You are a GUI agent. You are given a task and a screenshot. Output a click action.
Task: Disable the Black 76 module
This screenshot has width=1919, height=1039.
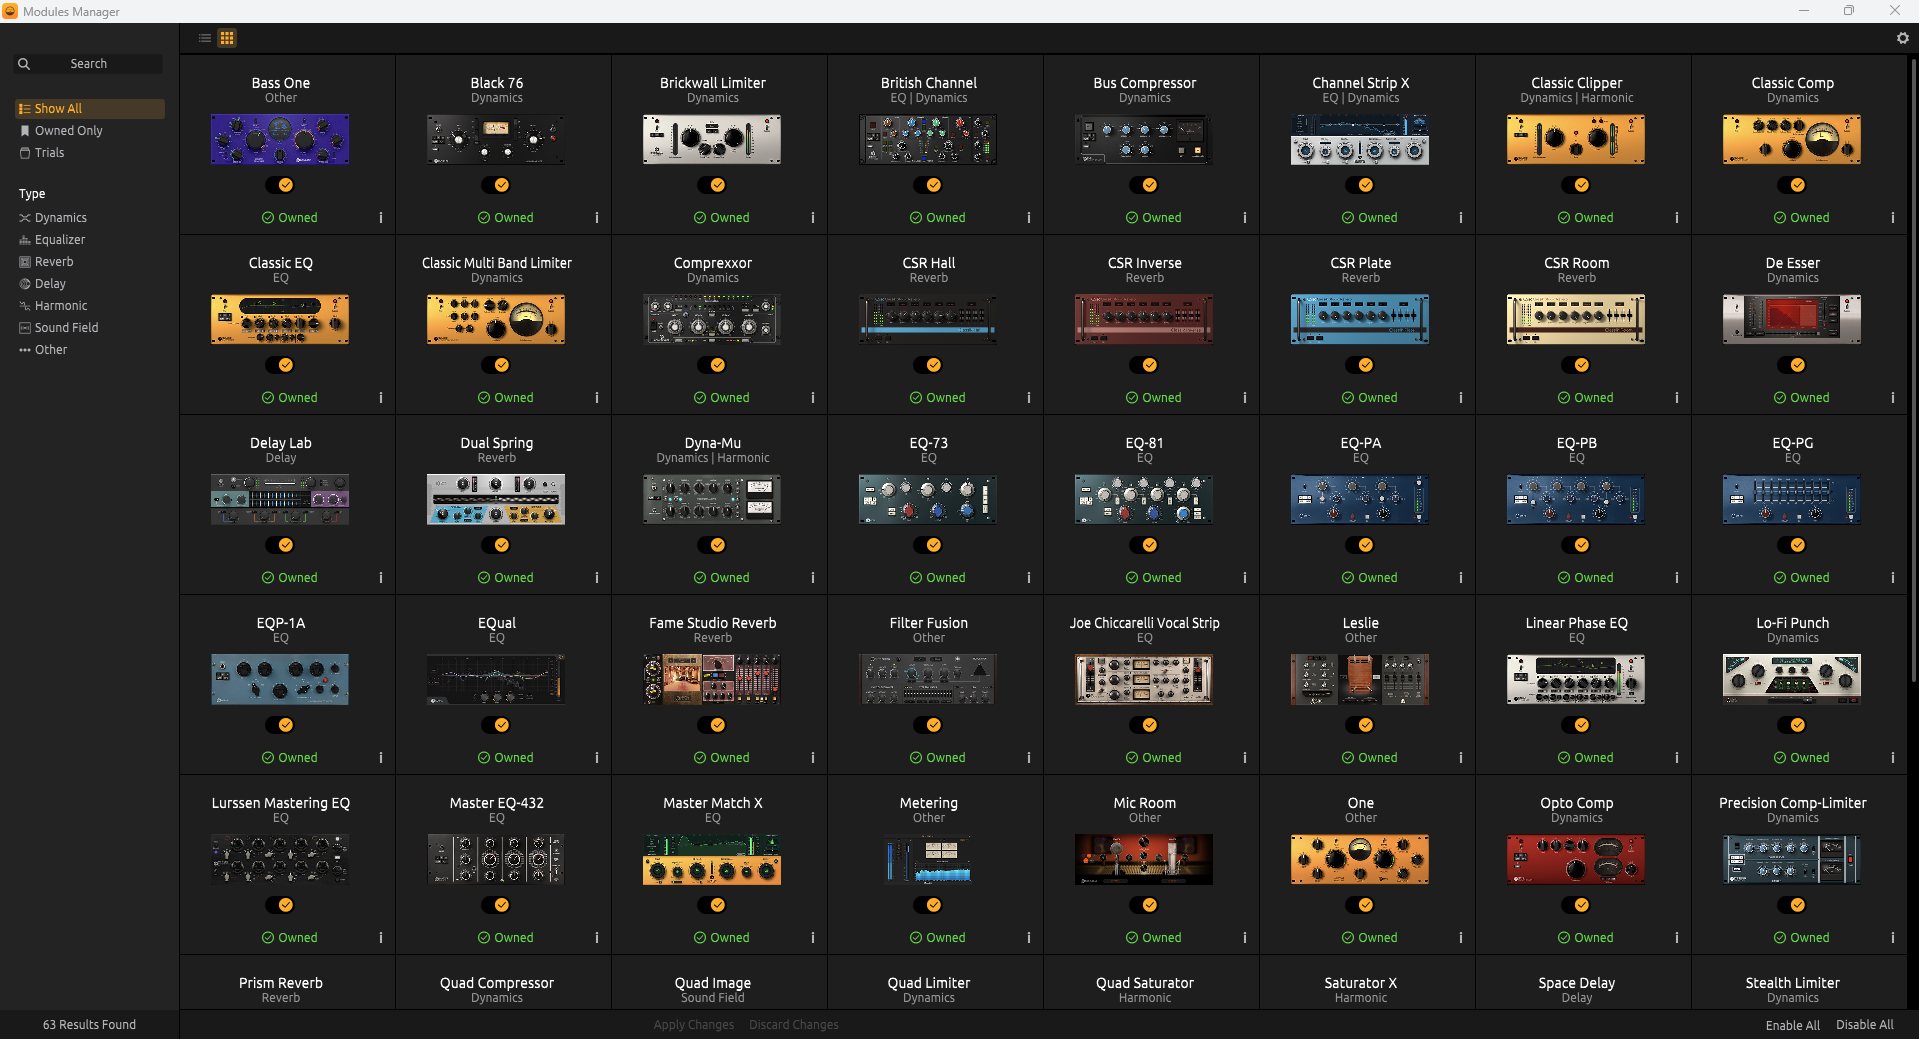[x=496, y=185]
